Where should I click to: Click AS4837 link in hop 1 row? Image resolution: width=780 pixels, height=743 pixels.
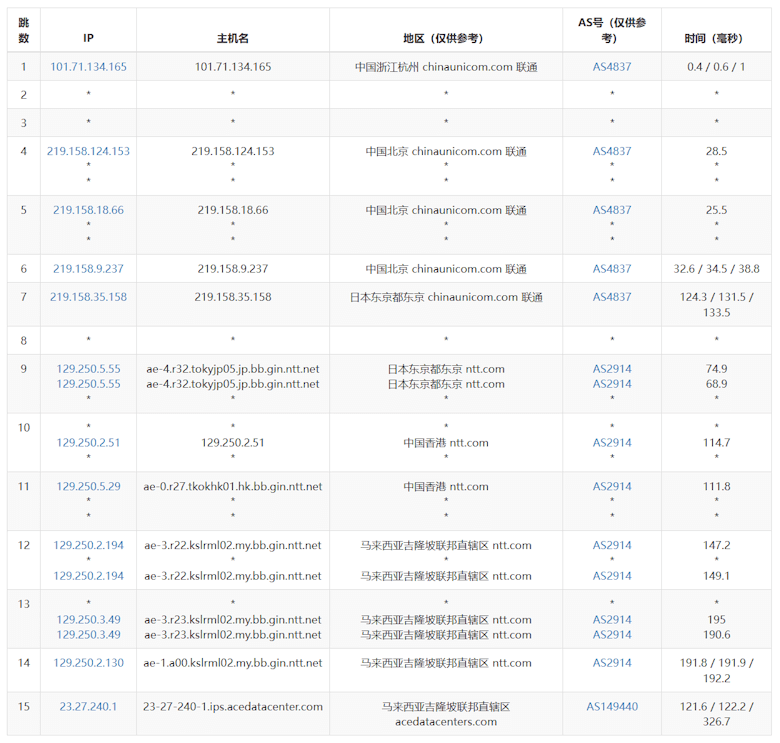(x=612, y=67)
